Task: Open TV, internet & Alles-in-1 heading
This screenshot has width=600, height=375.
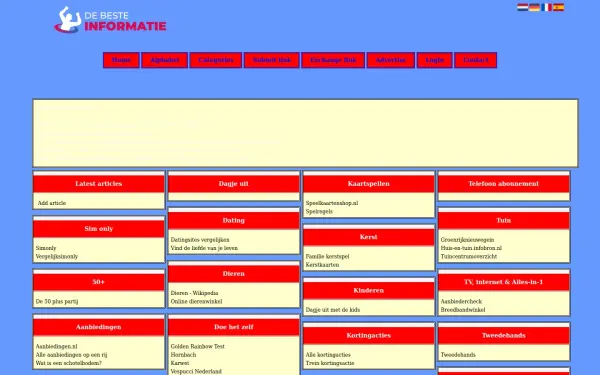Action: tap(504, 282)
